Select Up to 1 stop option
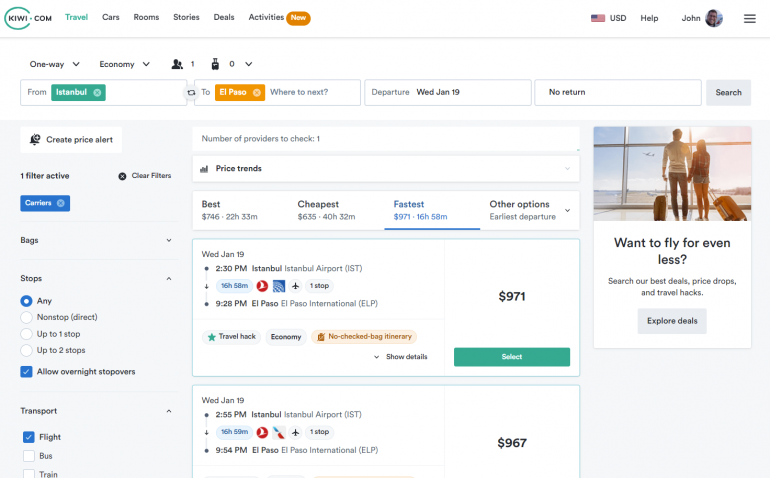 27,334
